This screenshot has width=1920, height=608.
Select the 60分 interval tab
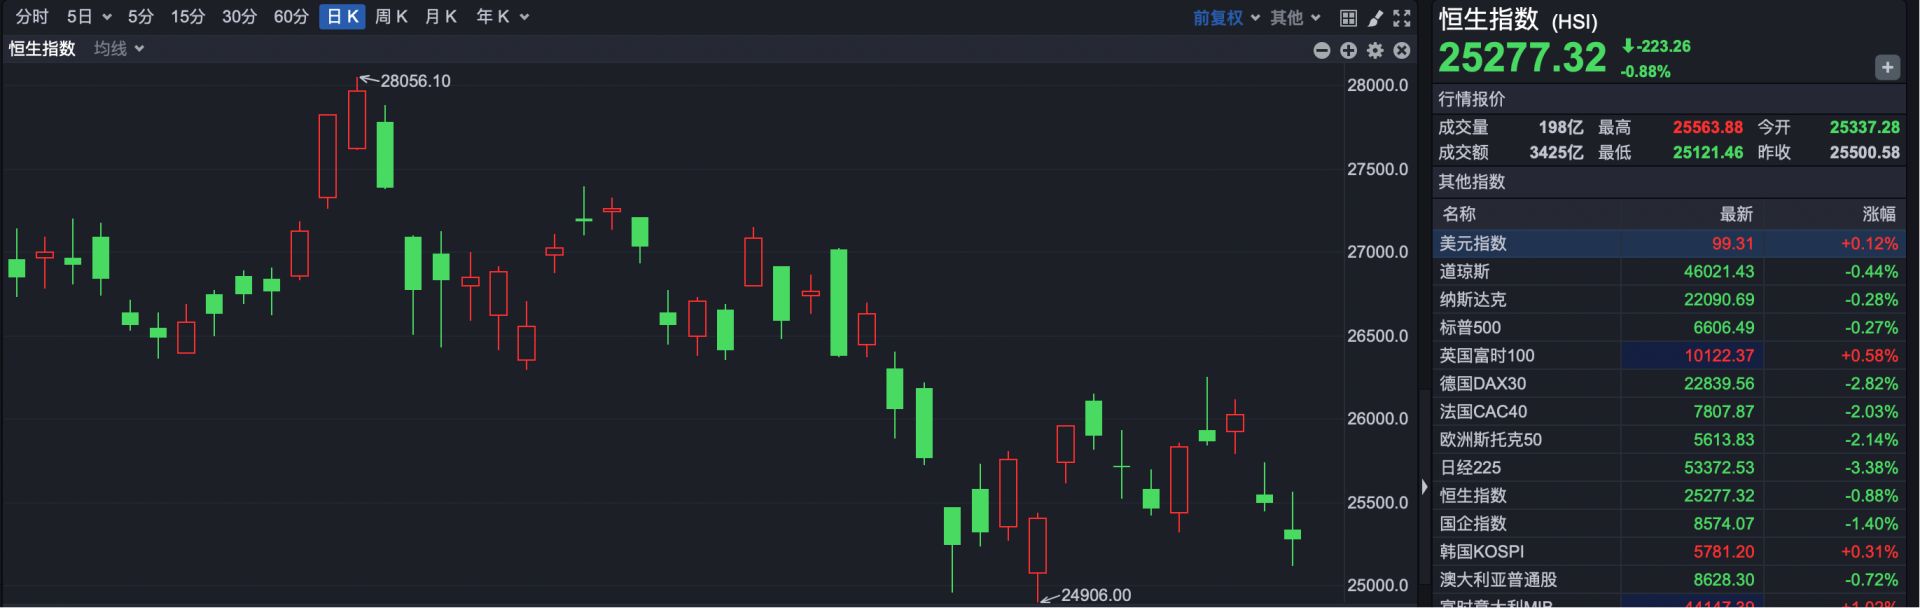coord(291,17)
